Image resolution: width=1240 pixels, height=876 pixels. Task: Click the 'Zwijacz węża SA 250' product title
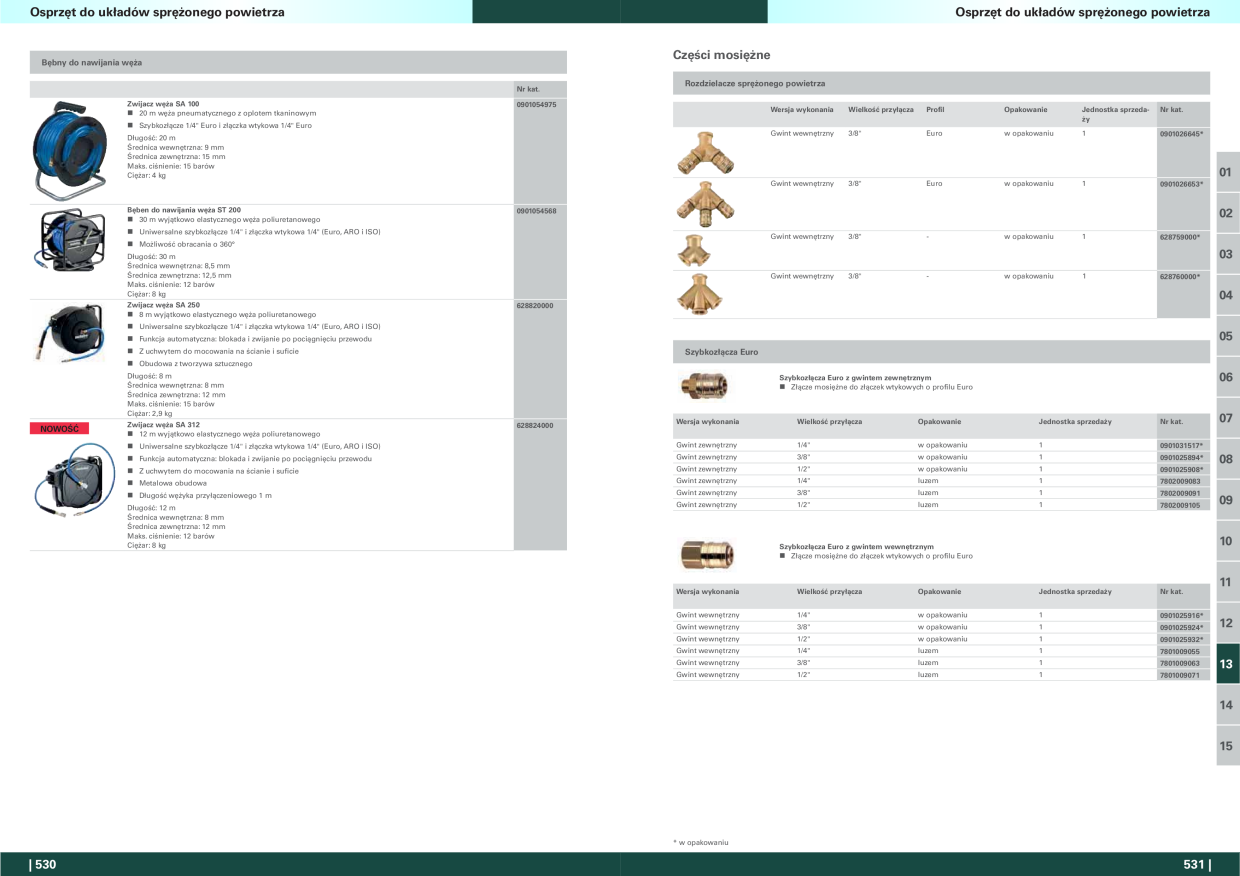click(163, 305)
